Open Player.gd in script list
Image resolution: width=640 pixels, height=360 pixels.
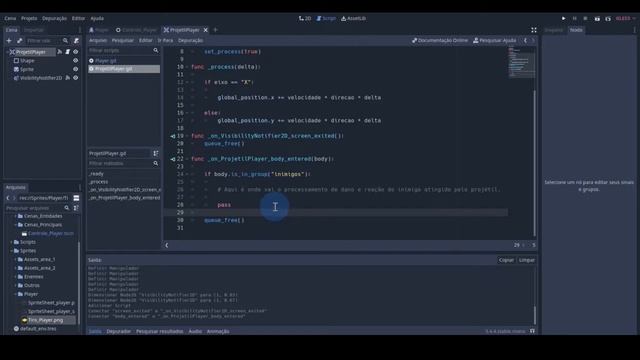105,60
